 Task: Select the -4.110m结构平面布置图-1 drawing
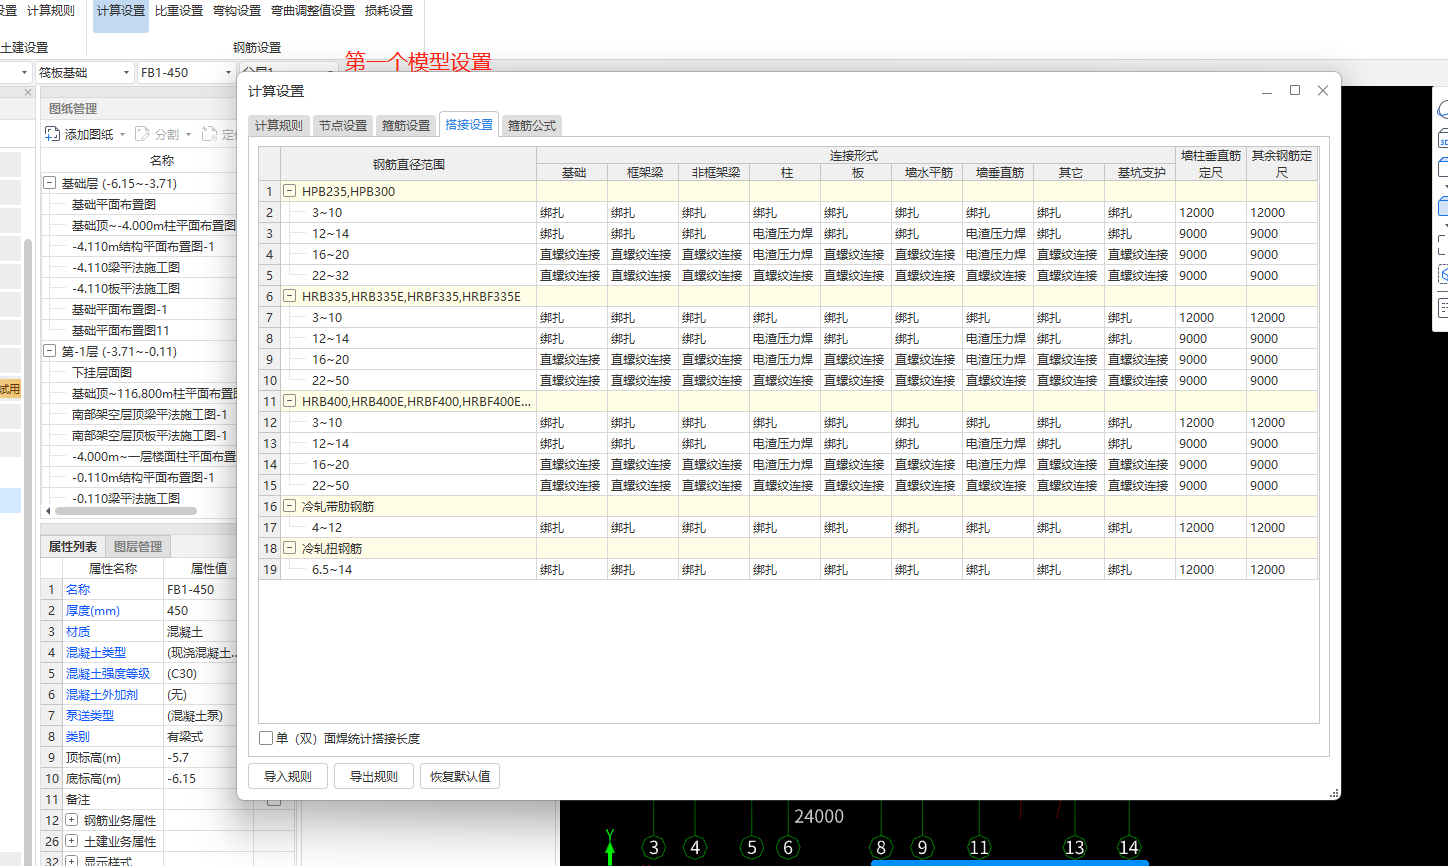[143, 246]
